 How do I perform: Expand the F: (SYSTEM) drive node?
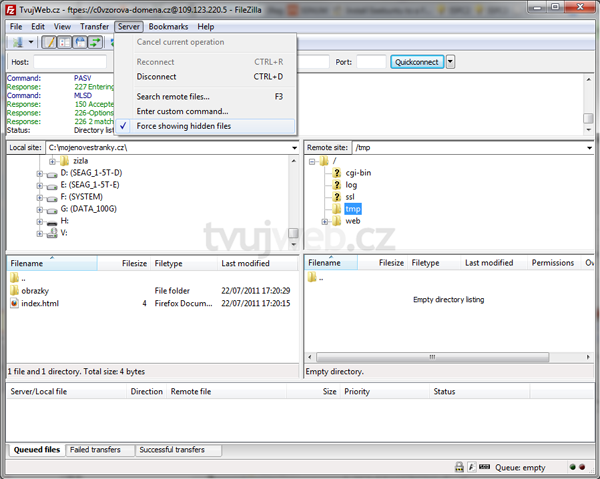[39, 197]
